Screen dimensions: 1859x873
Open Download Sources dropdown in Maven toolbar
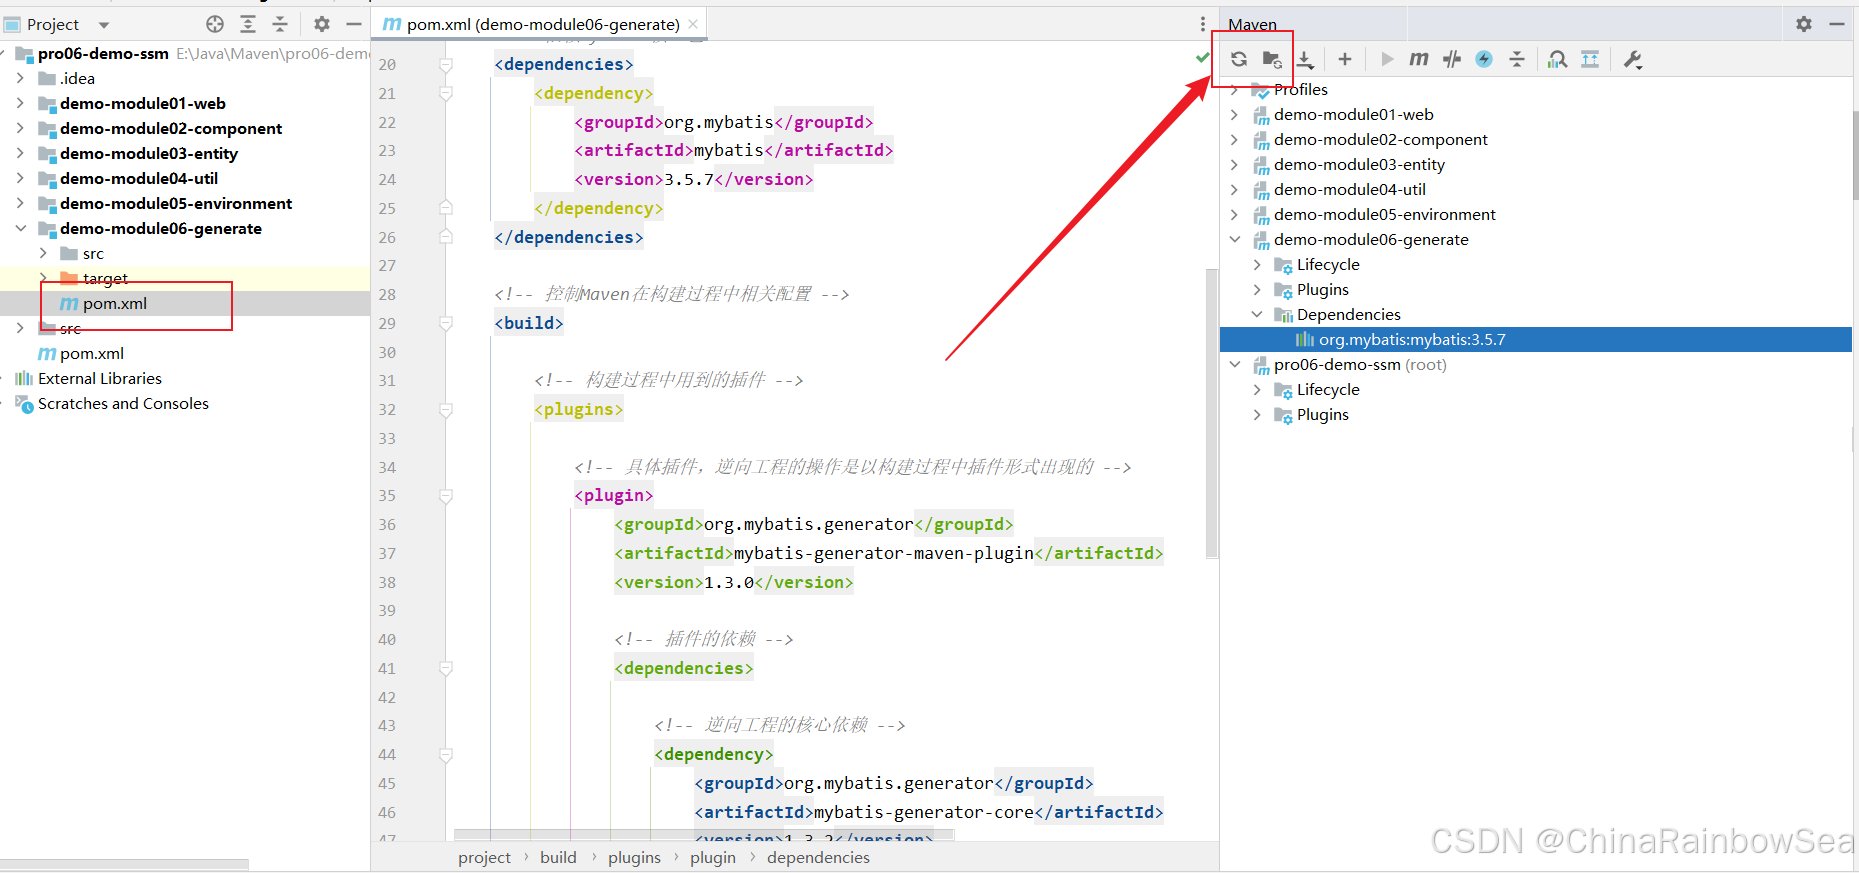click(x=1305, y=60)
